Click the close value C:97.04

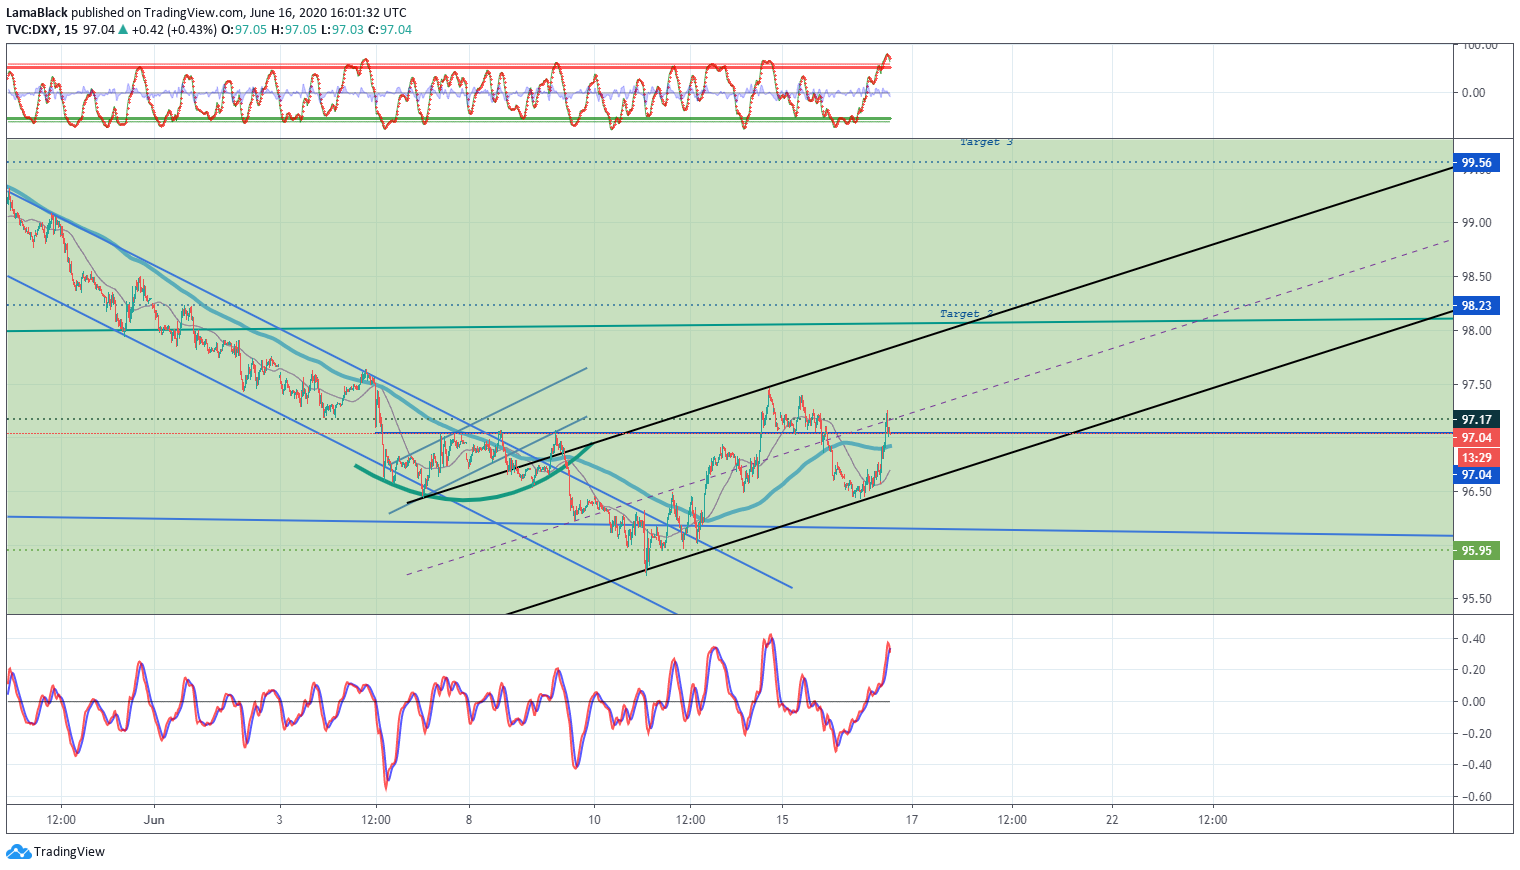tap(390, 30)
